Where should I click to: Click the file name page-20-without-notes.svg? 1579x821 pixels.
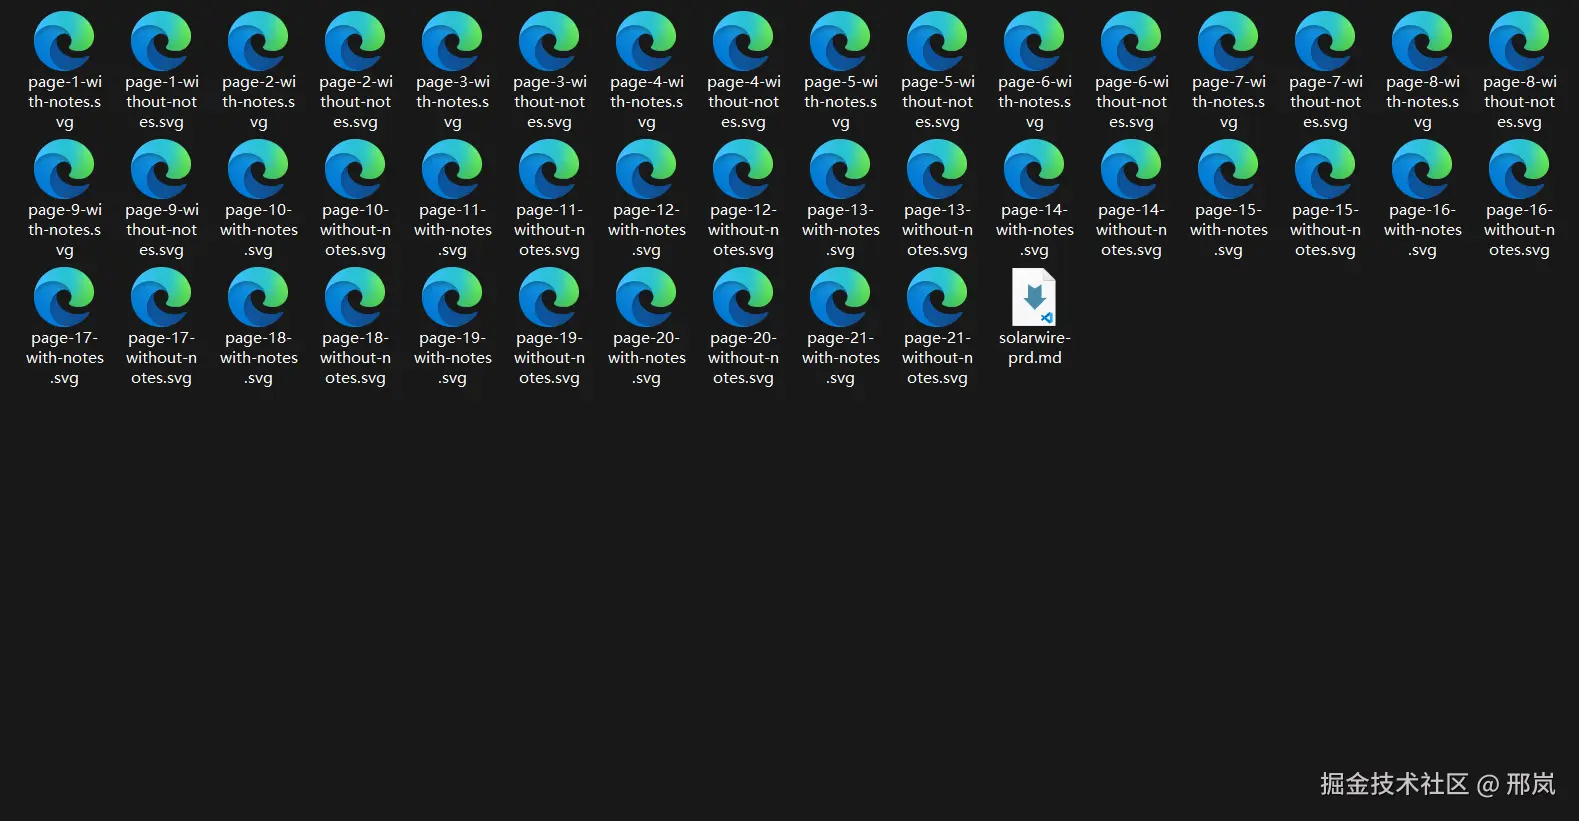tap(743, 358)
